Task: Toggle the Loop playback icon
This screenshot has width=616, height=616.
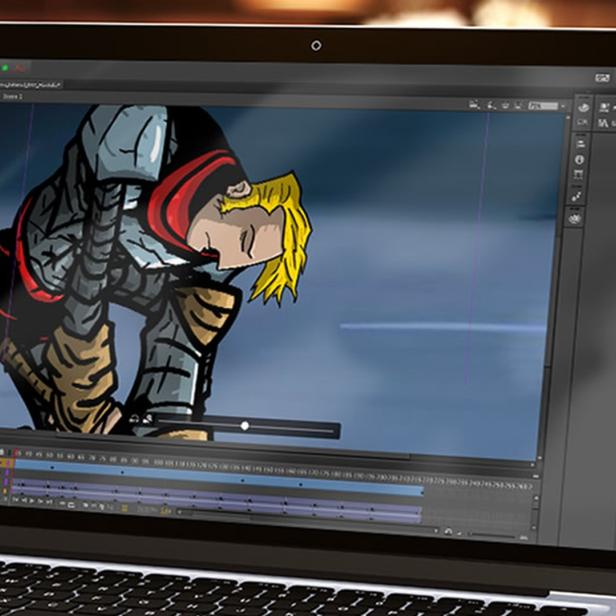Action: (x=72, y=505)
